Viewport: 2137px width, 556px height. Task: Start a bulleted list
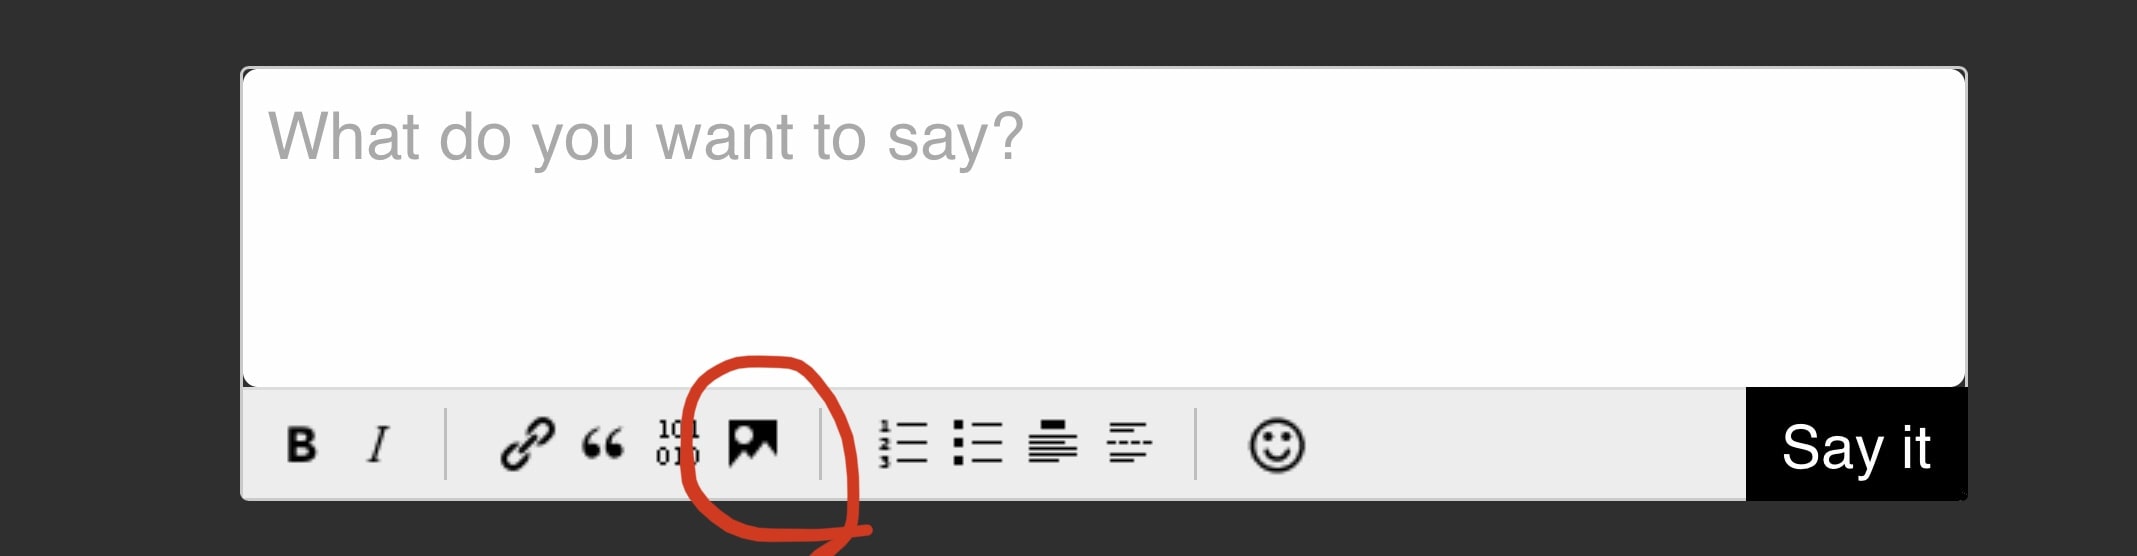pos(977,442)
